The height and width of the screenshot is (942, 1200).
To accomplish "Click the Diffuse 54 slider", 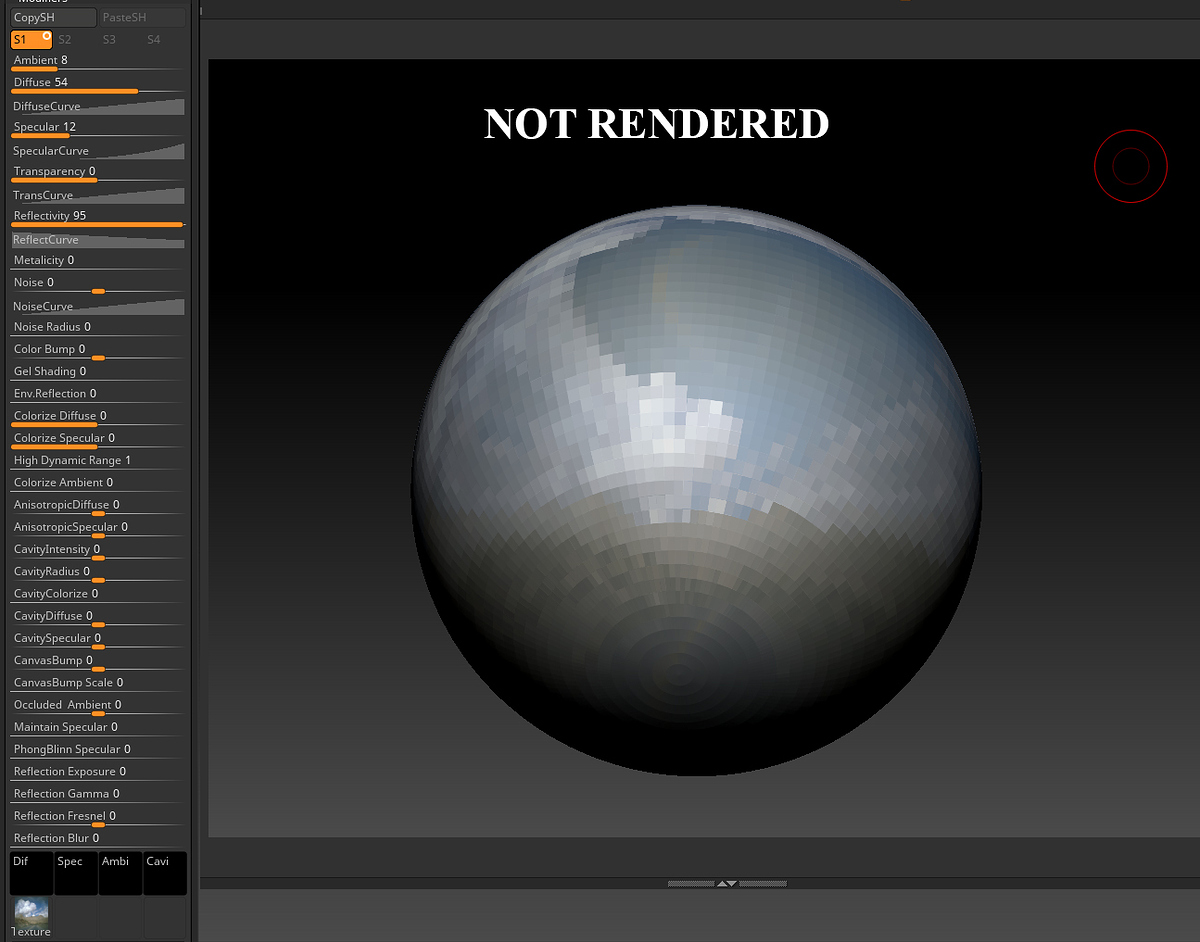I will pyautogui.click(x=98, y=83).
